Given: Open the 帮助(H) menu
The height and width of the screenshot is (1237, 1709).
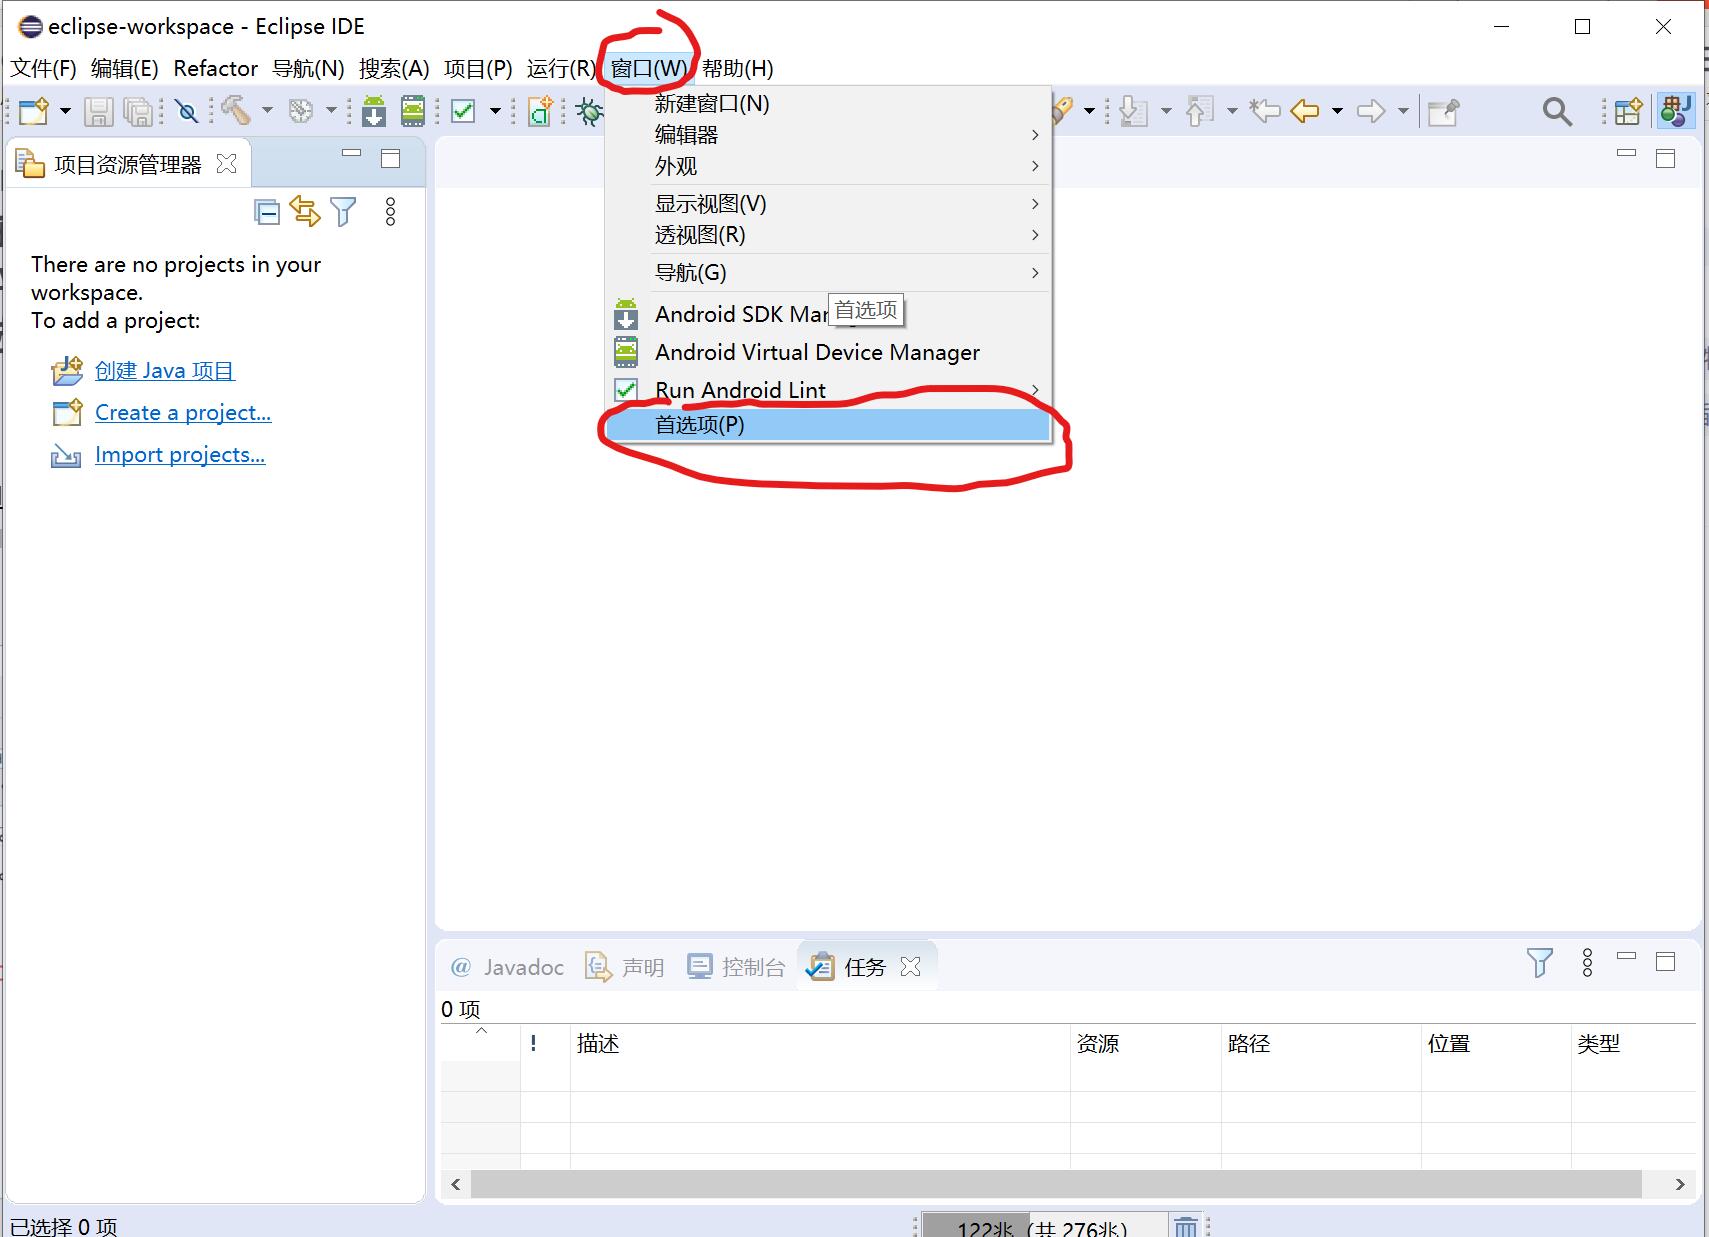Looking at the screenshot, I should coord(737,68).
